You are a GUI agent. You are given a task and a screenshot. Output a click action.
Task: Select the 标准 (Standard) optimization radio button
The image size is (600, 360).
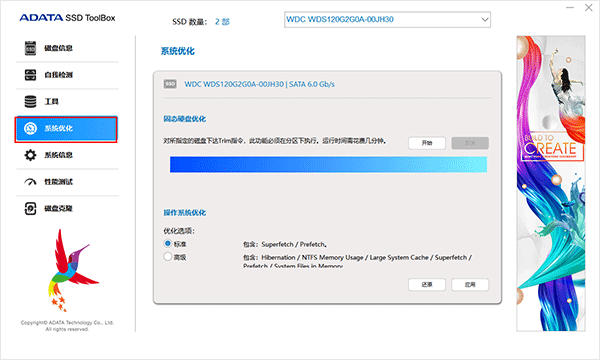[168, 243]
